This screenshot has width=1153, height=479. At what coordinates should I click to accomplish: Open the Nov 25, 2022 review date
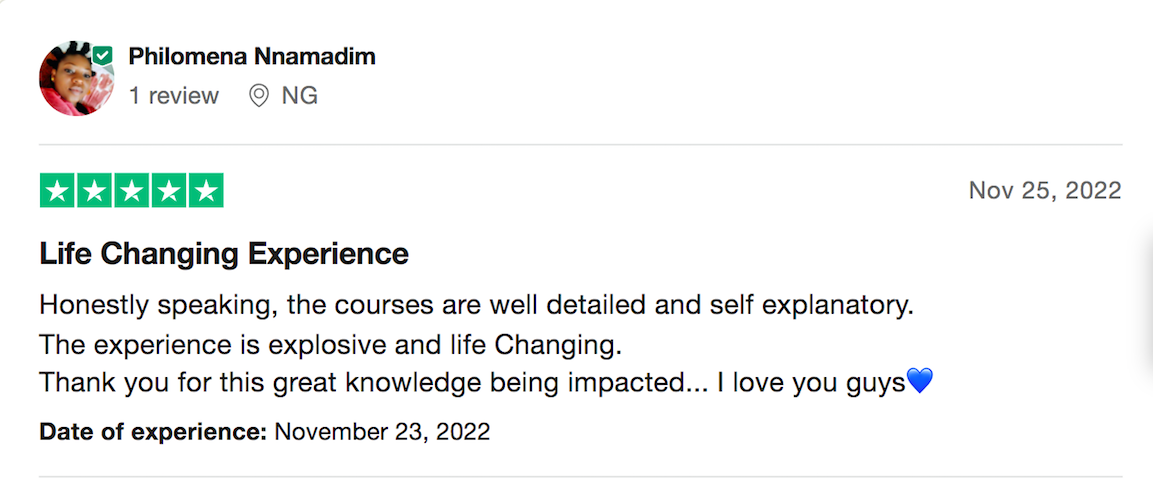click(1045, 191)
